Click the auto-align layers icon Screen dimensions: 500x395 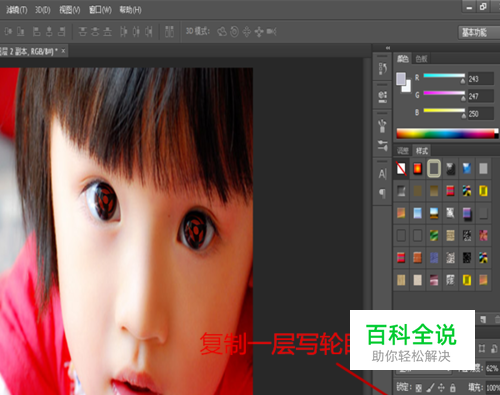click(x=169, y=32)
